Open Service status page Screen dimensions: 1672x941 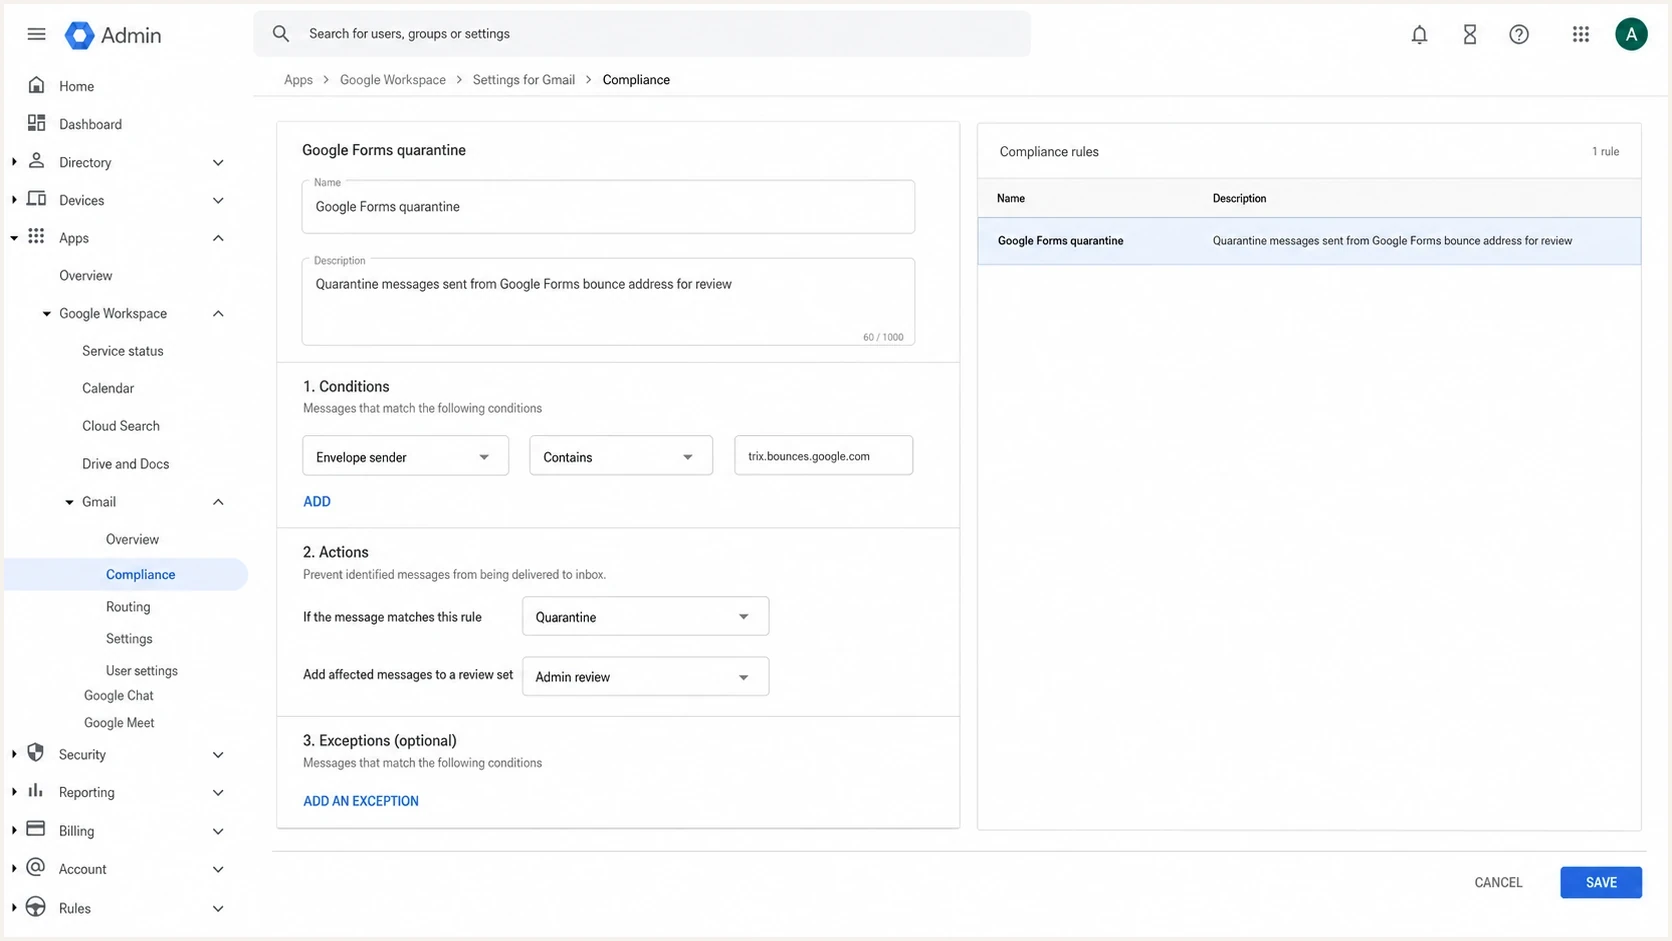[x=122, y=351]
